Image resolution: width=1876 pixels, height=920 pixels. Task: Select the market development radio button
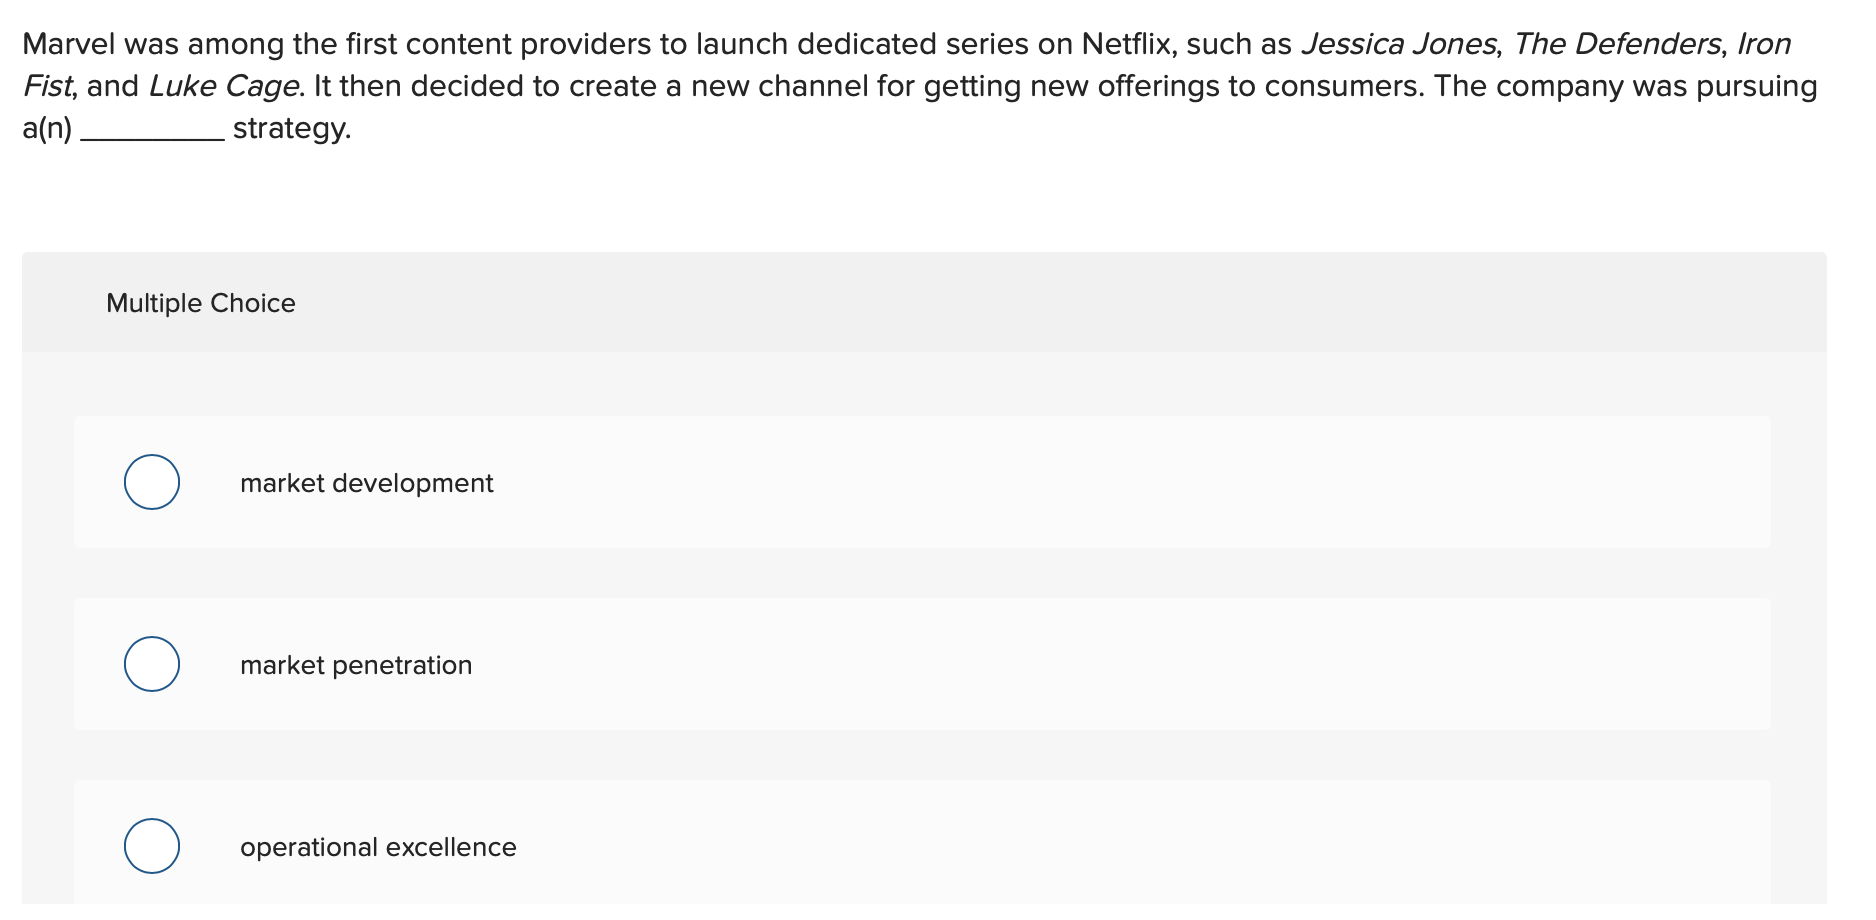pyautogui.click(x=152, y=482)
